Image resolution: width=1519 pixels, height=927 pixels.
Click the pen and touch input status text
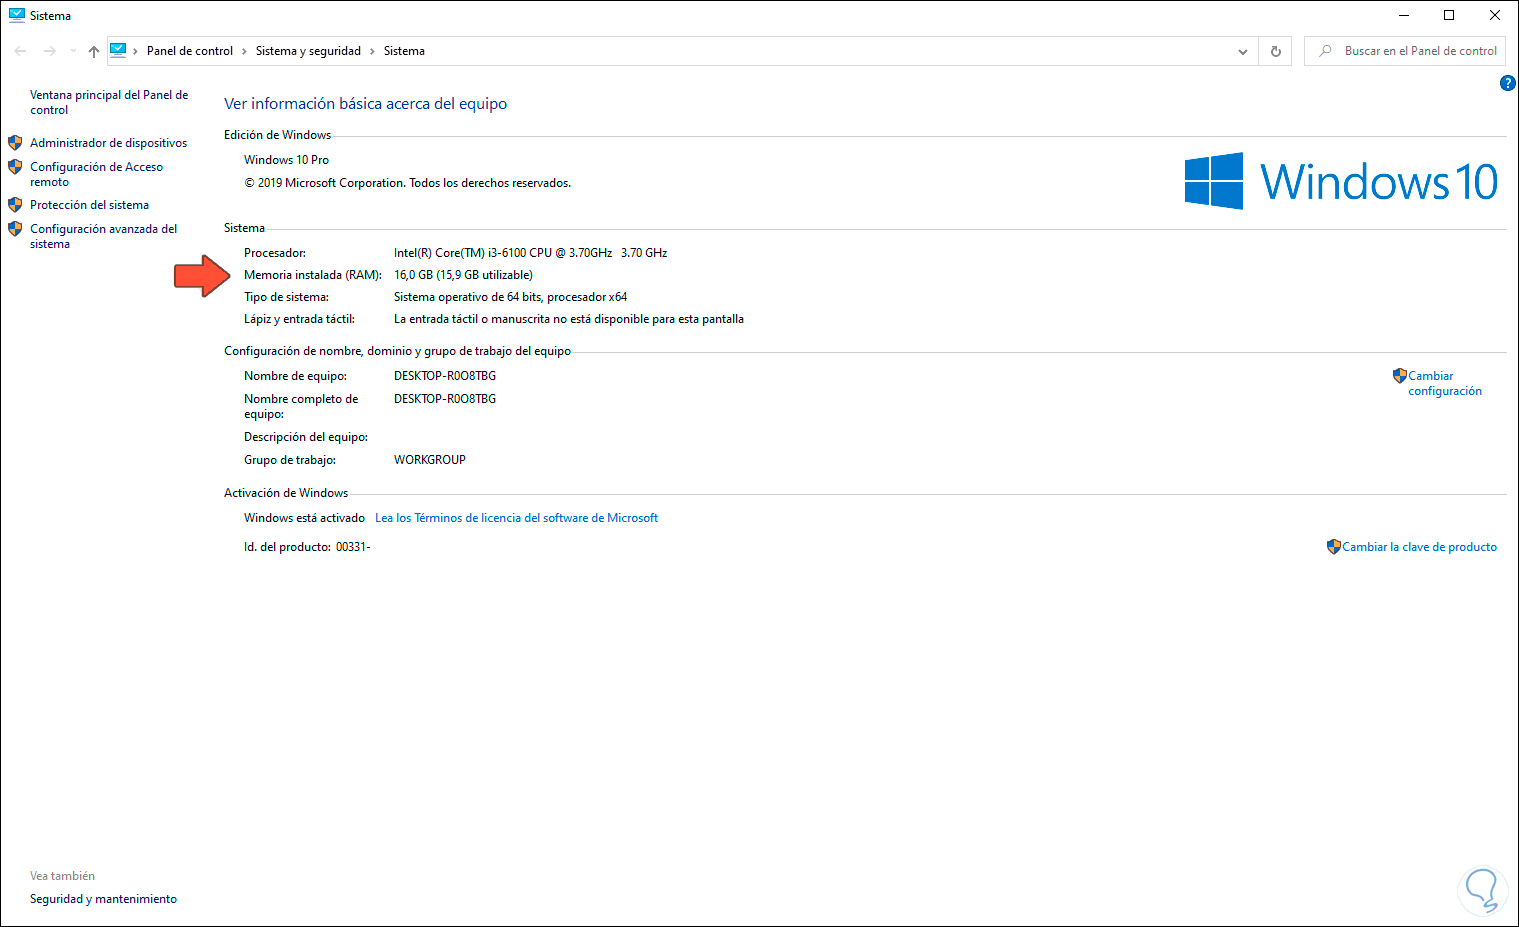(x=569, y=319)
